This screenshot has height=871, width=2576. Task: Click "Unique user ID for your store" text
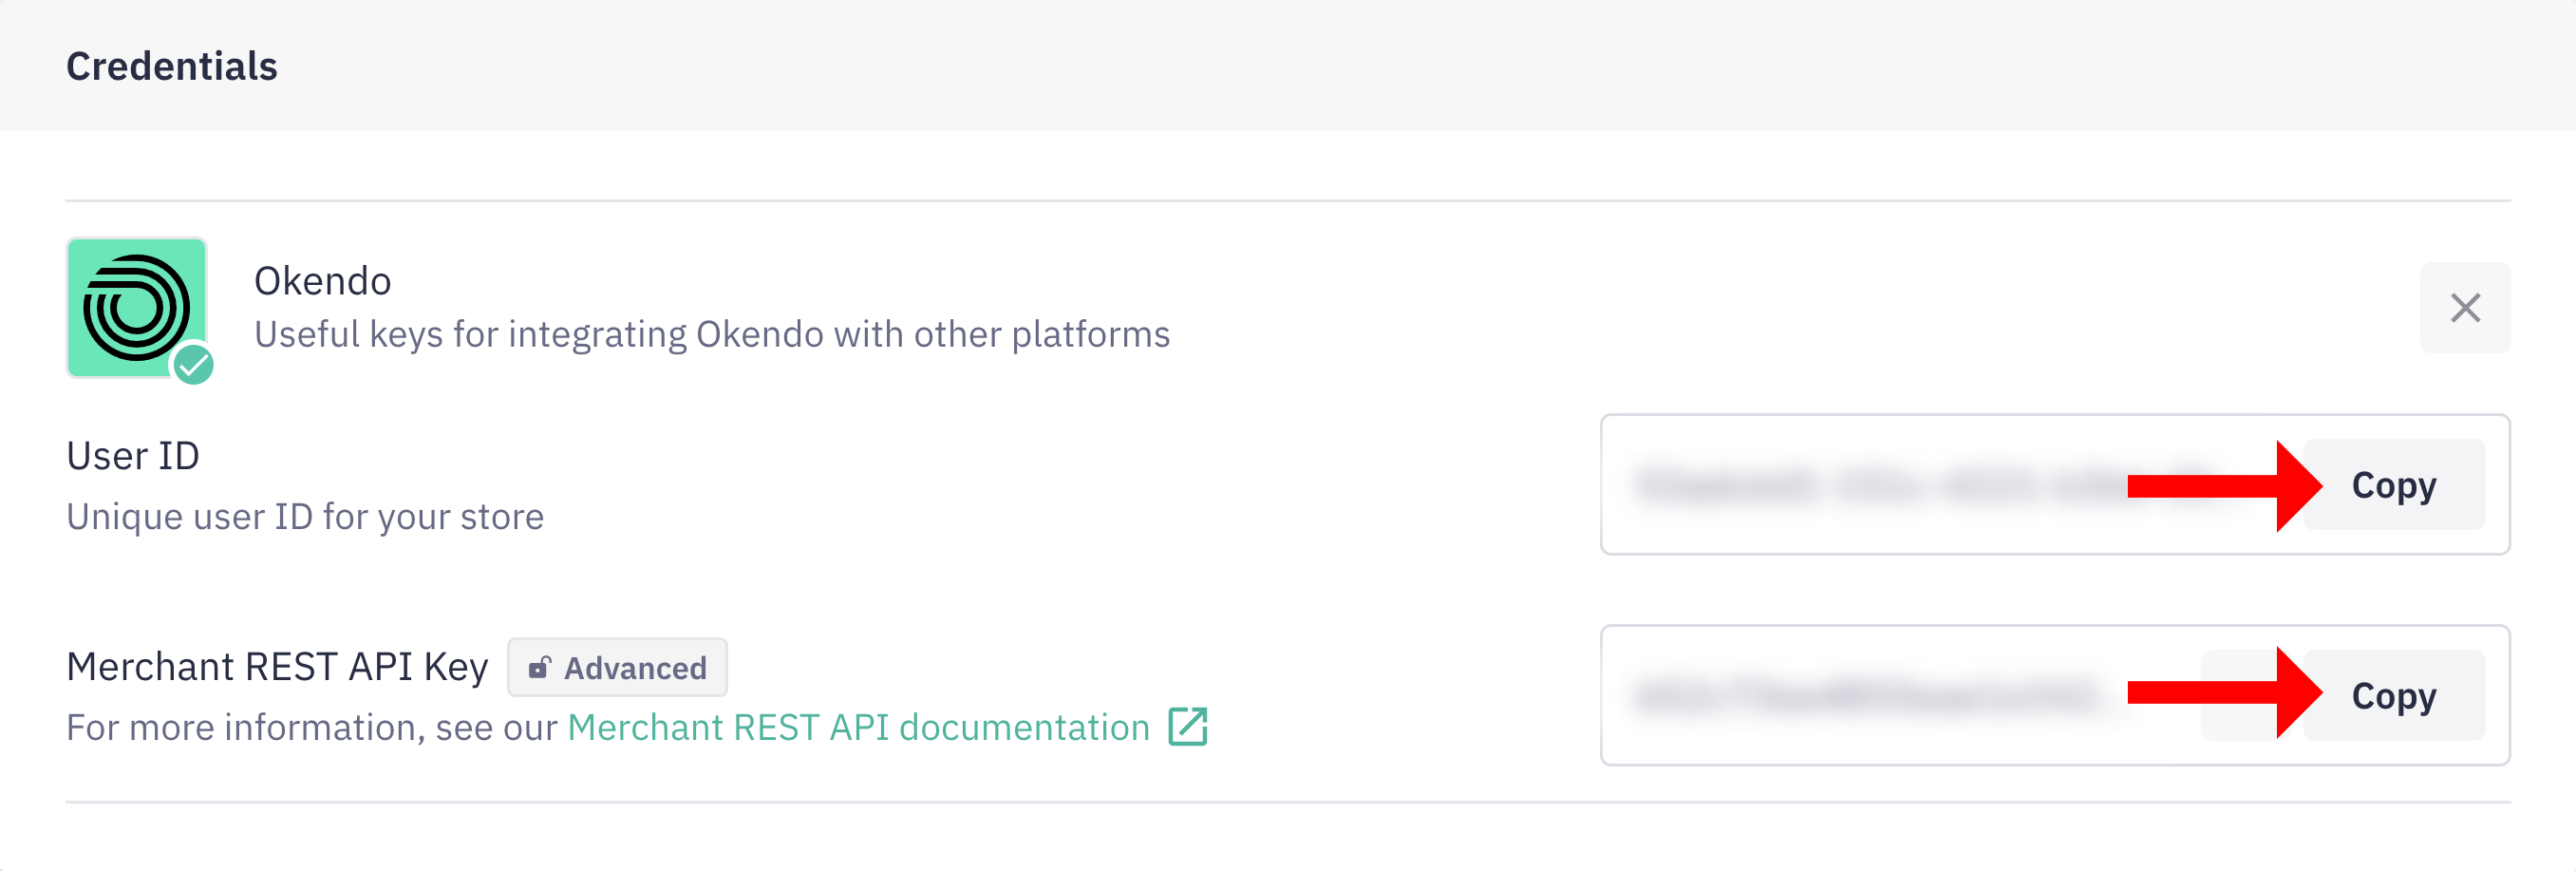pos(305,517)
